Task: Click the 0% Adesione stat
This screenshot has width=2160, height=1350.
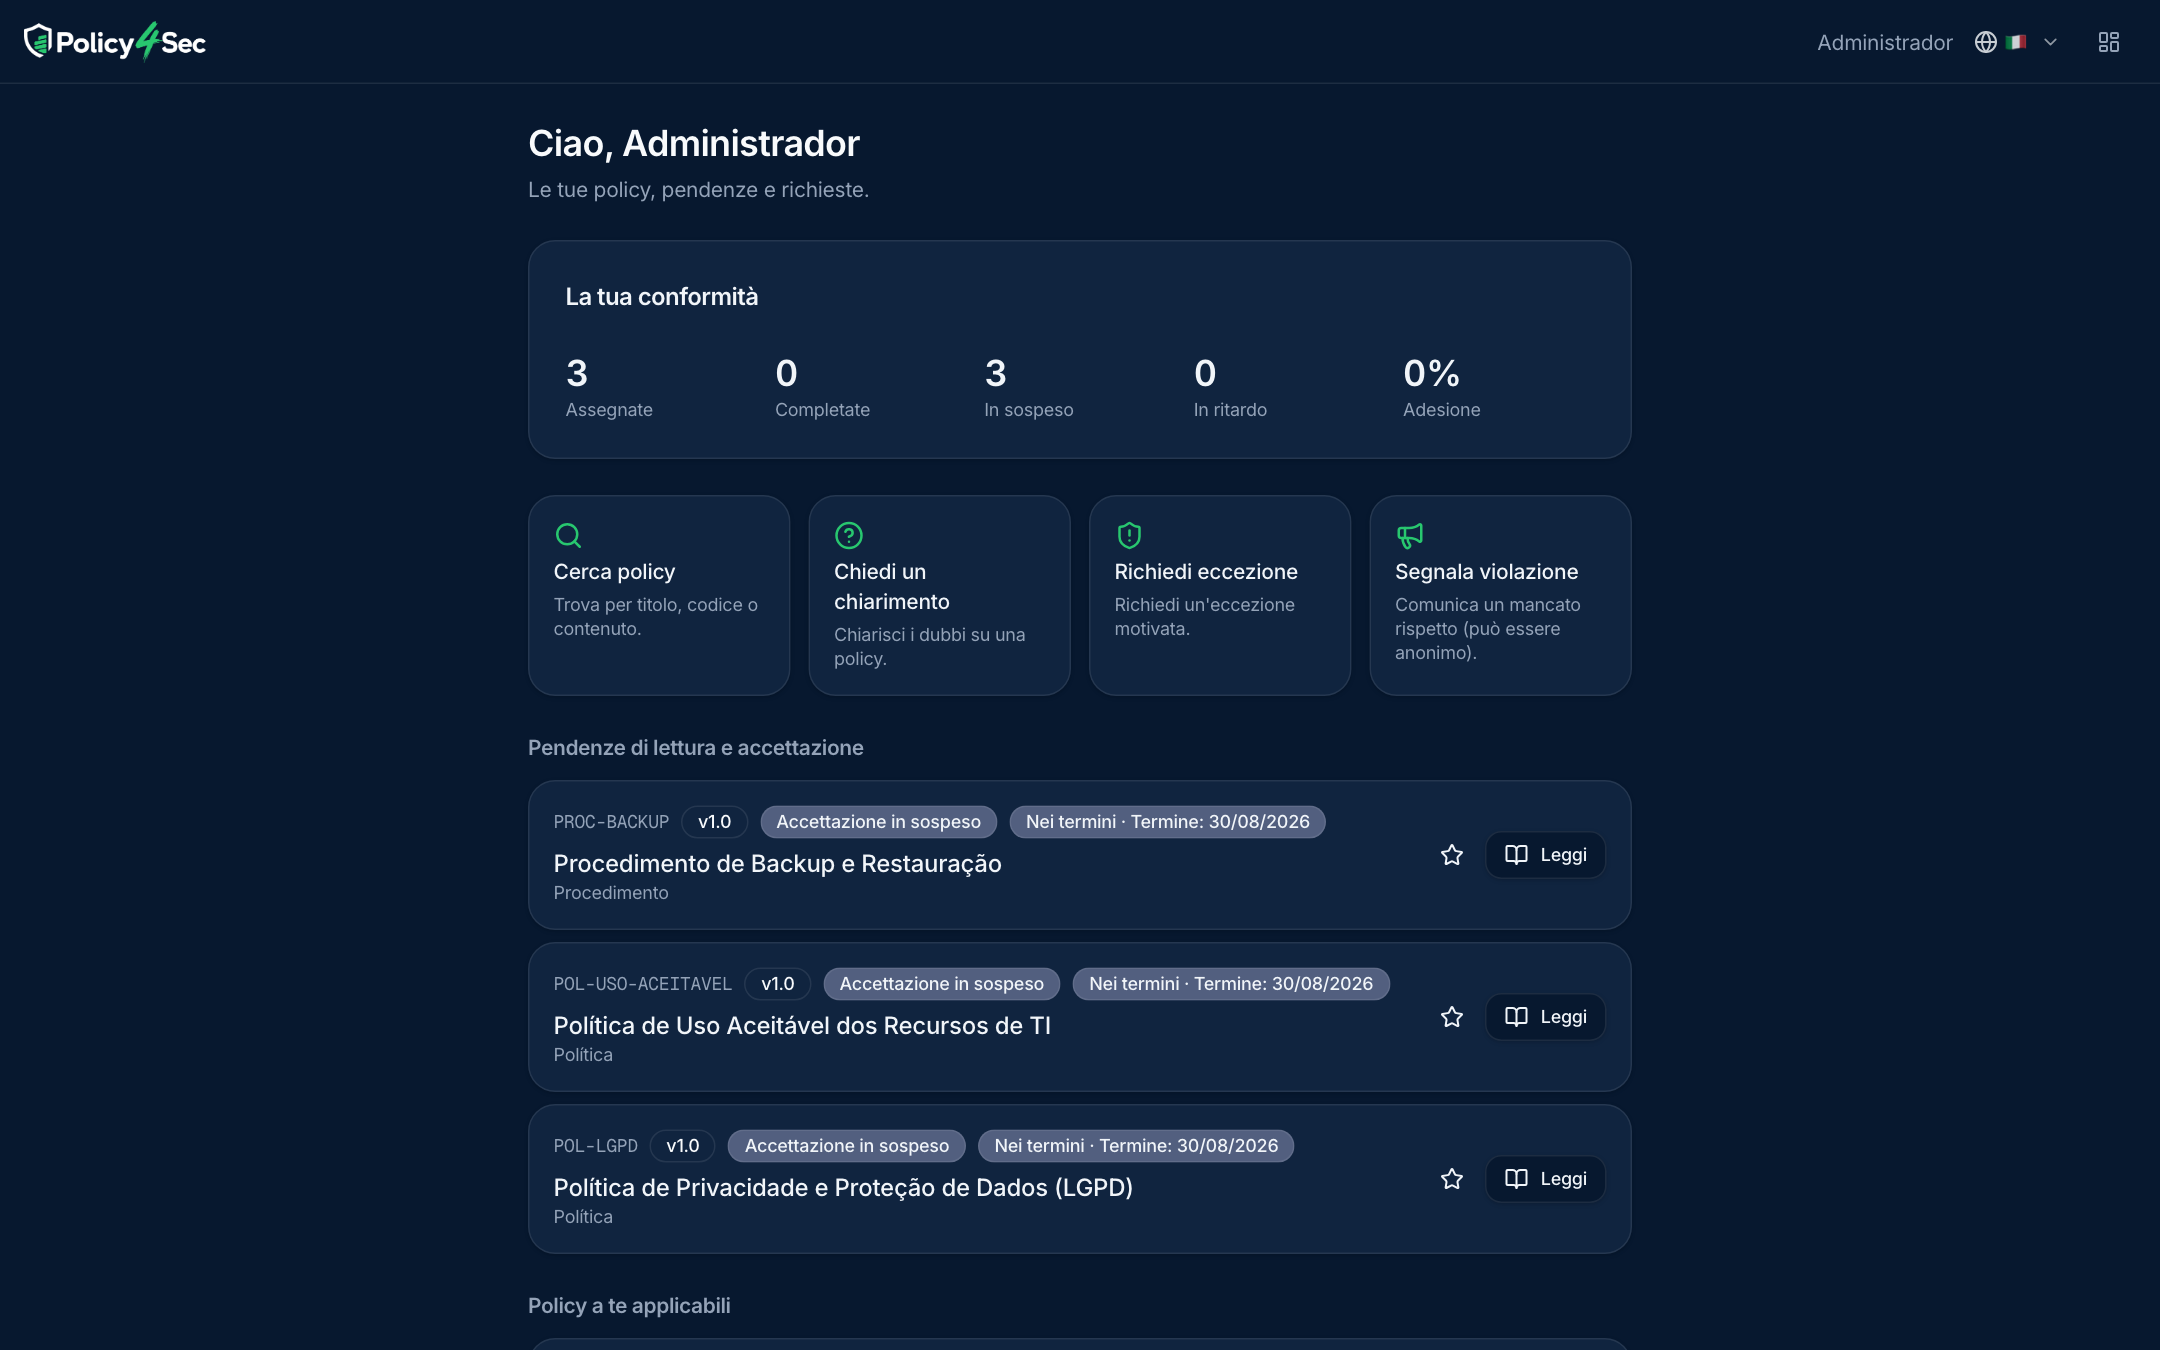Action: (1441, 388)
